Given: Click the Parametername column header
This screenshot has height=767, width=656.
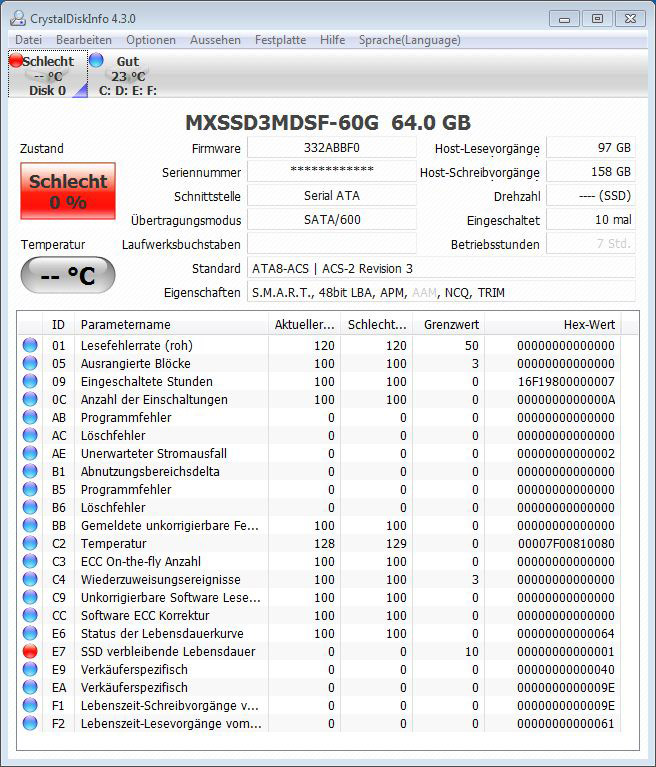Looking at the screenshot, I should (171, 324).
